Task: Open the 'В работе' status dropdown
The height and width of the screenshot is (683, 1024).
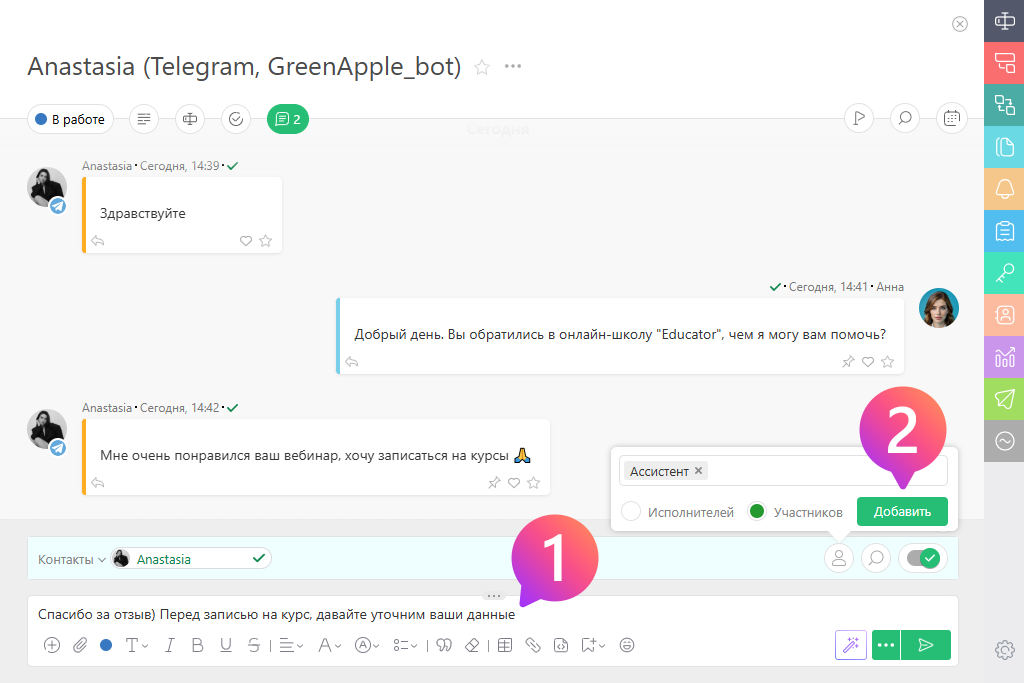Action: pos(70,119)
